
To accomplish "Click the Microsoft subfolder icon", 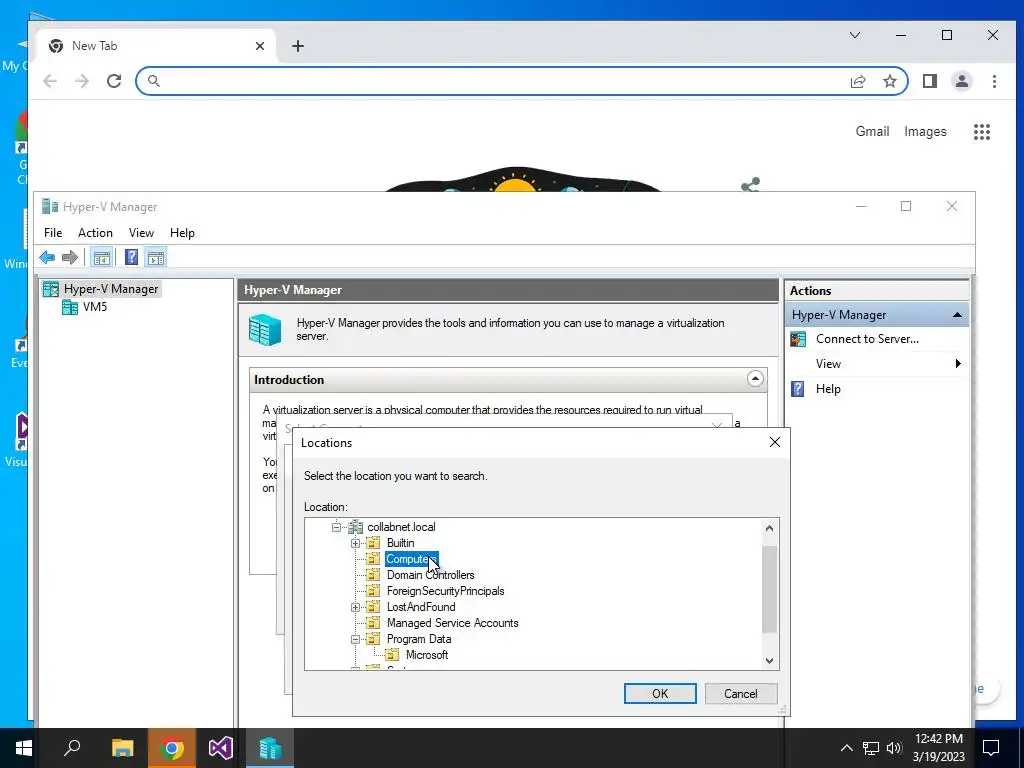I will point(392,655).
